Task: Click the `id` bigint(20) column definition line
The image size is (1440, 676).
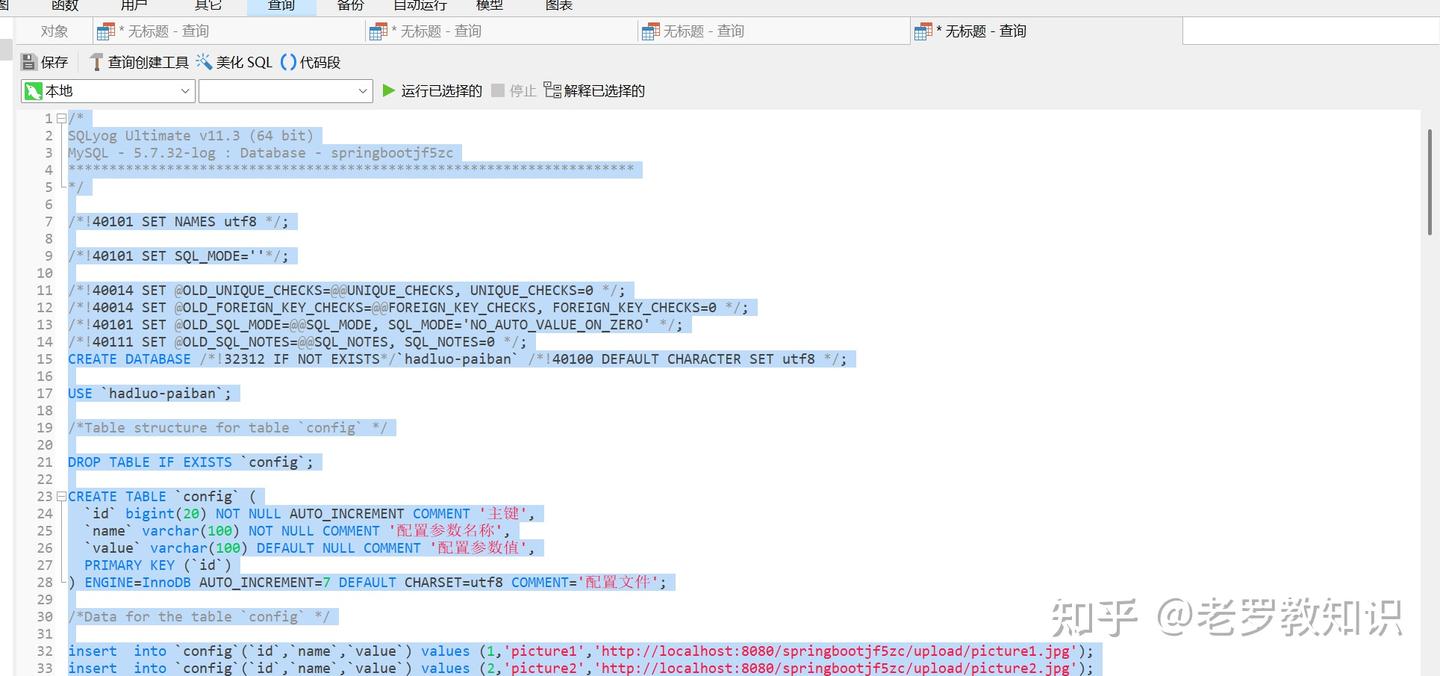Action: click(310, 513)
